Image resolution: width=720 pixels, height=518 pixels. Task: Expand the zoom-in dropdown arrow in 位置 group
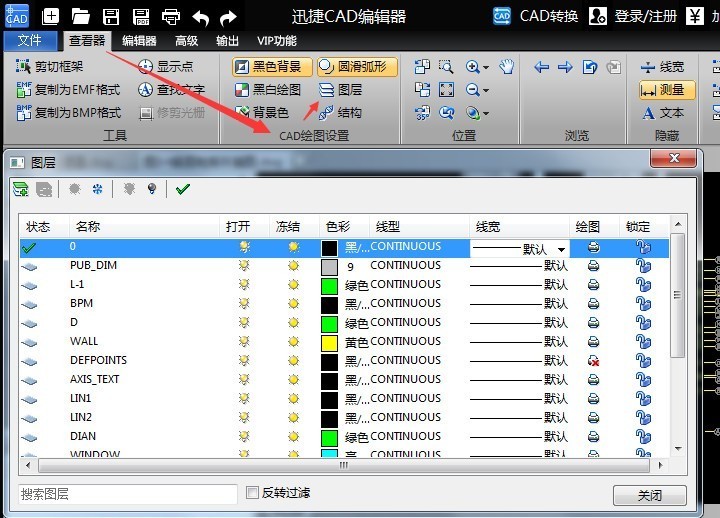[486, 67]
